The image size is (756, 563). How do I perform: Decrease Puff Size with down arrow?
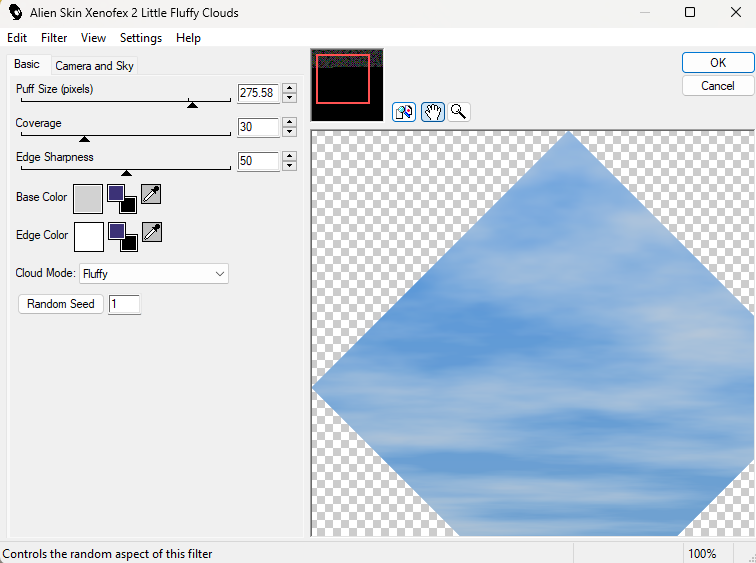point(289,97)
